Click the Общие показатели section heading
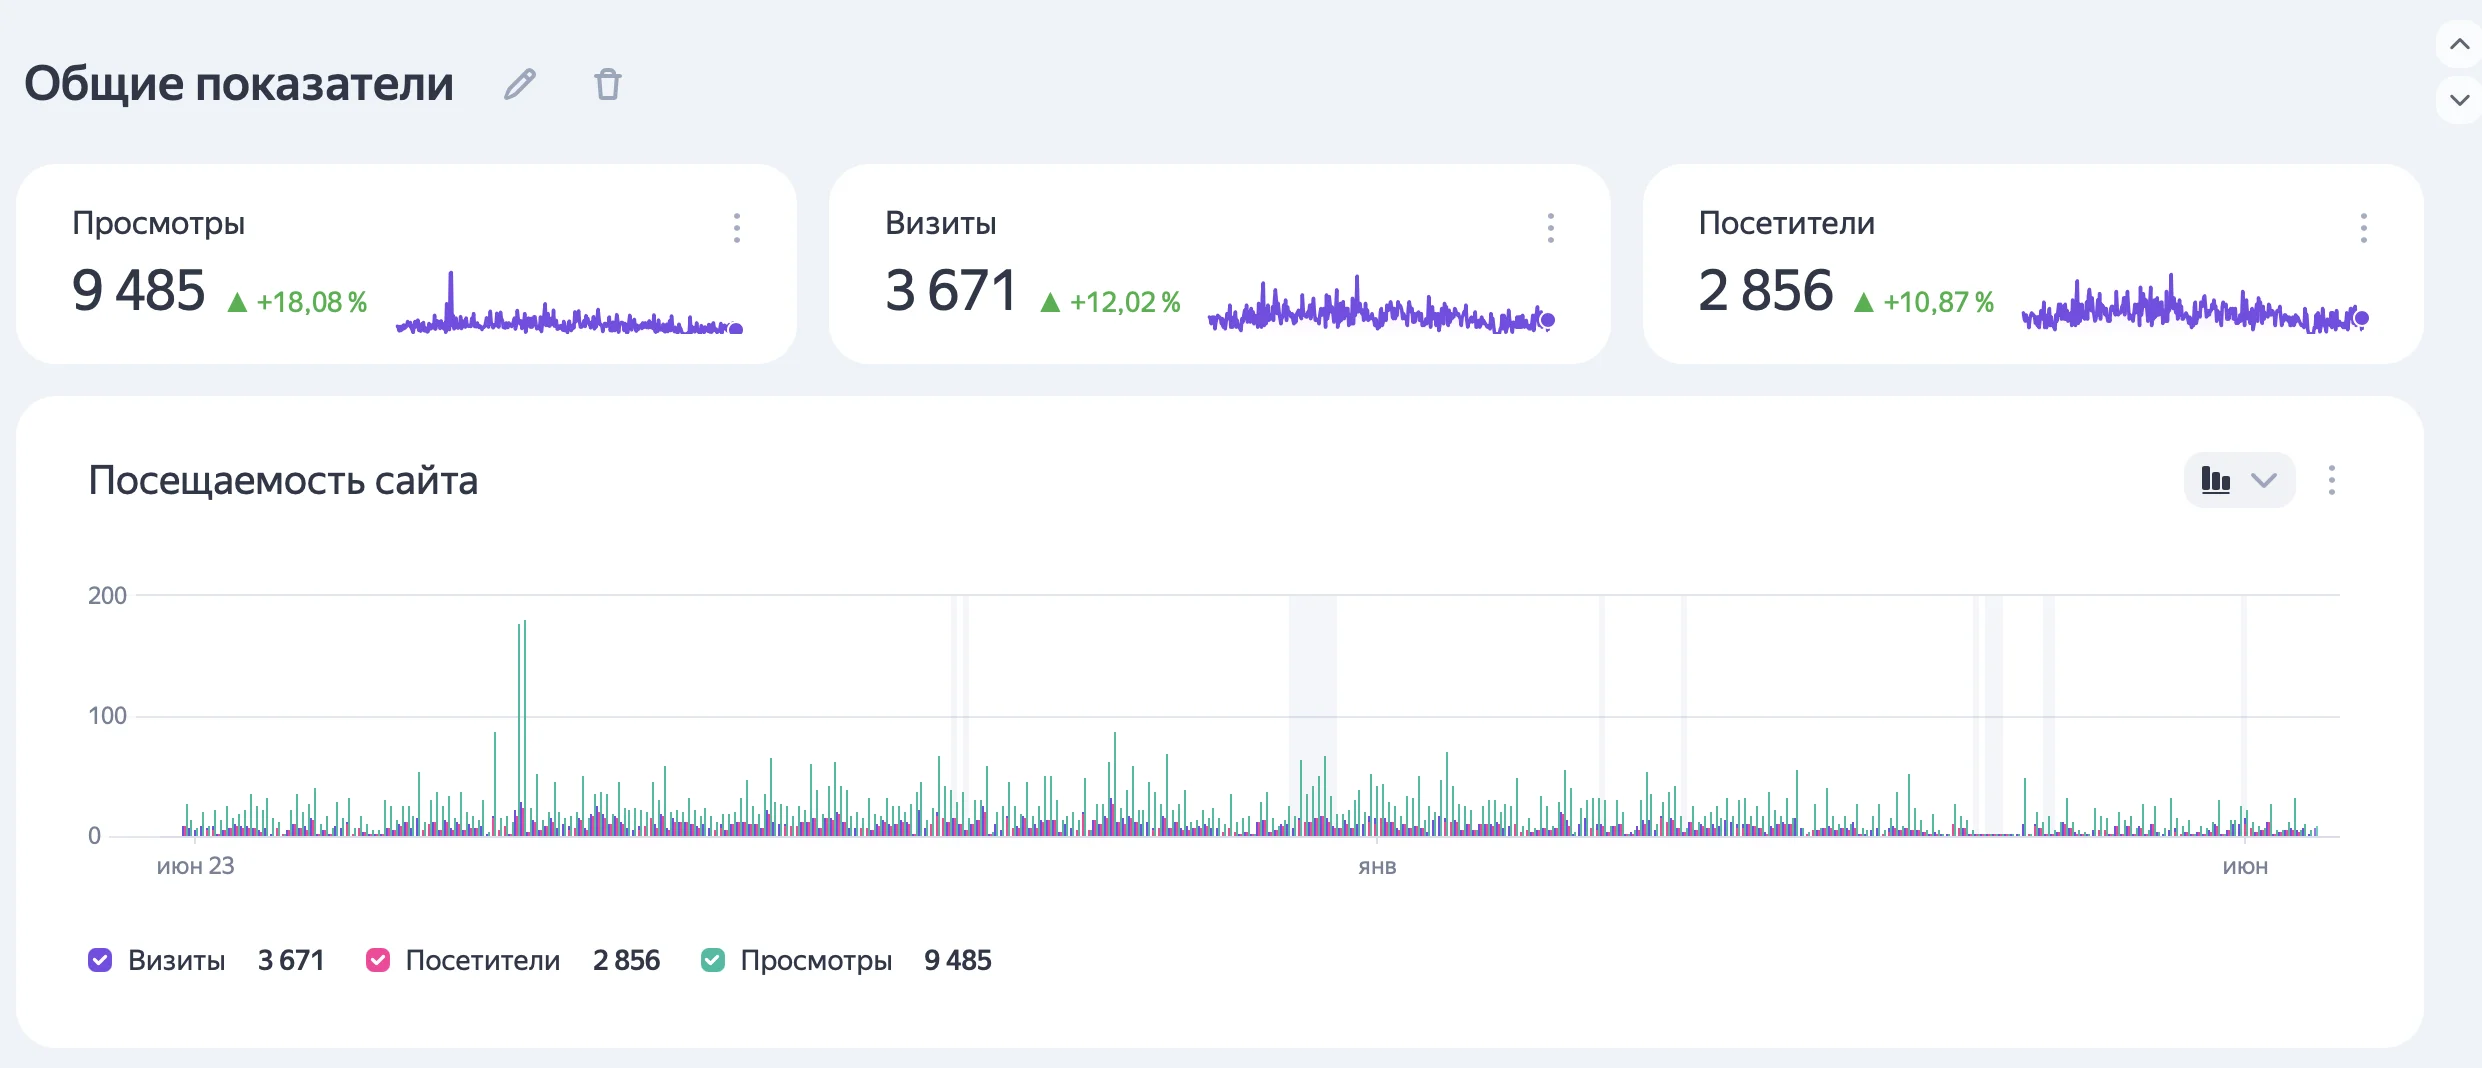 [239, 84]
